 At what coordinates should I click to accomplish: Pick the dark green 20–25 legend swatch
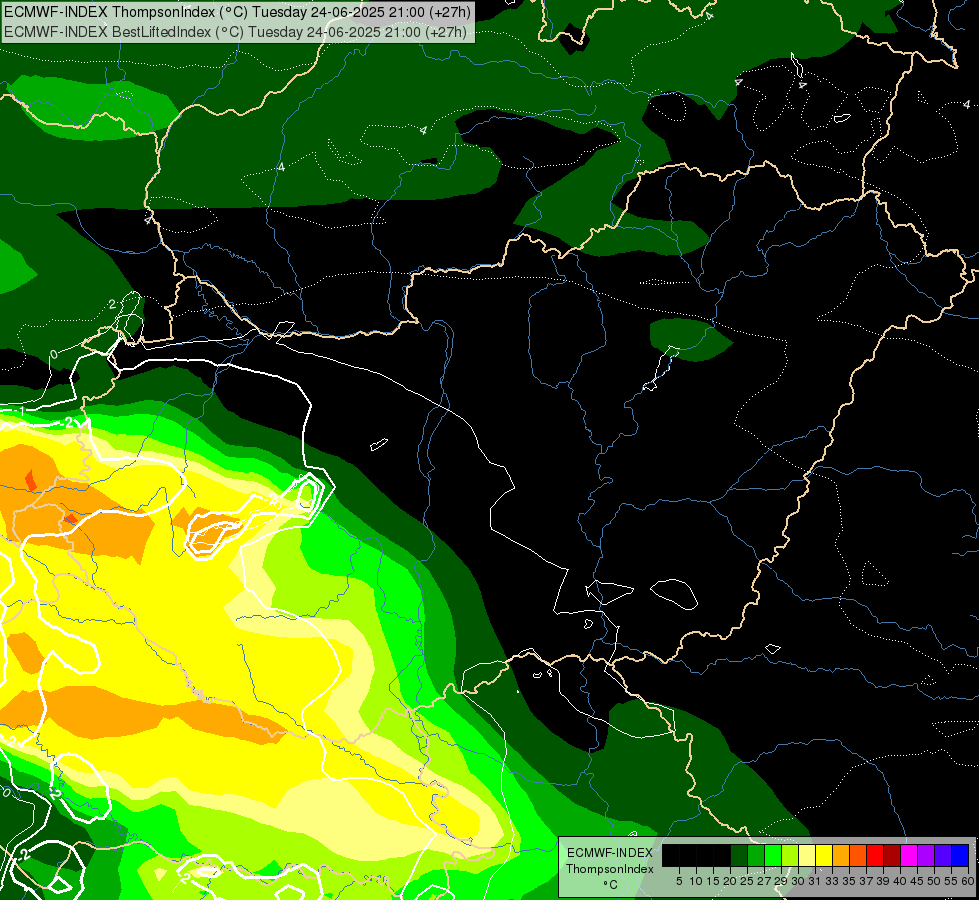pos(739,855)
